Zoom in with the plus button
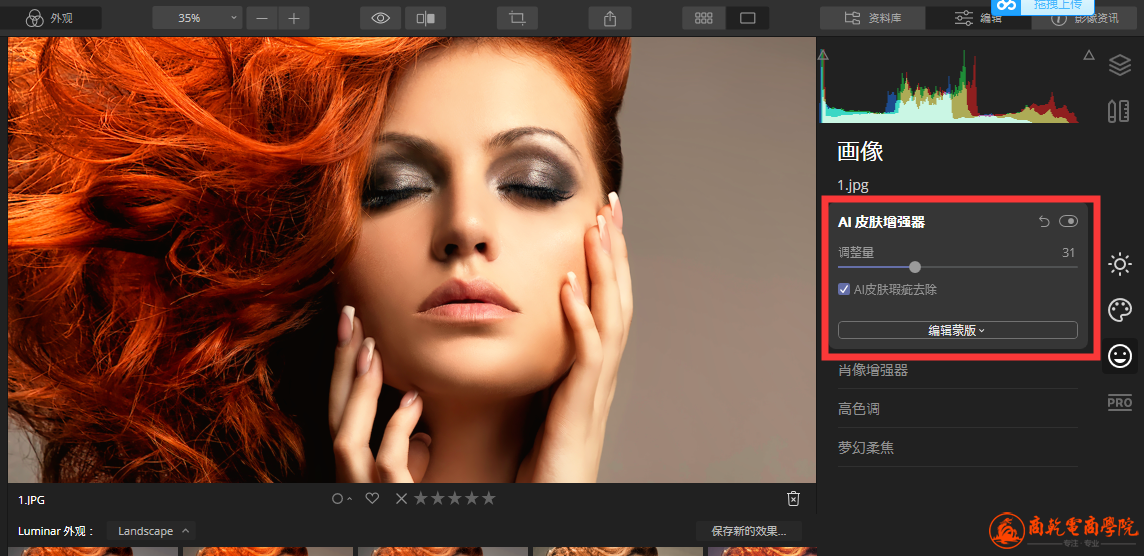 294,18
